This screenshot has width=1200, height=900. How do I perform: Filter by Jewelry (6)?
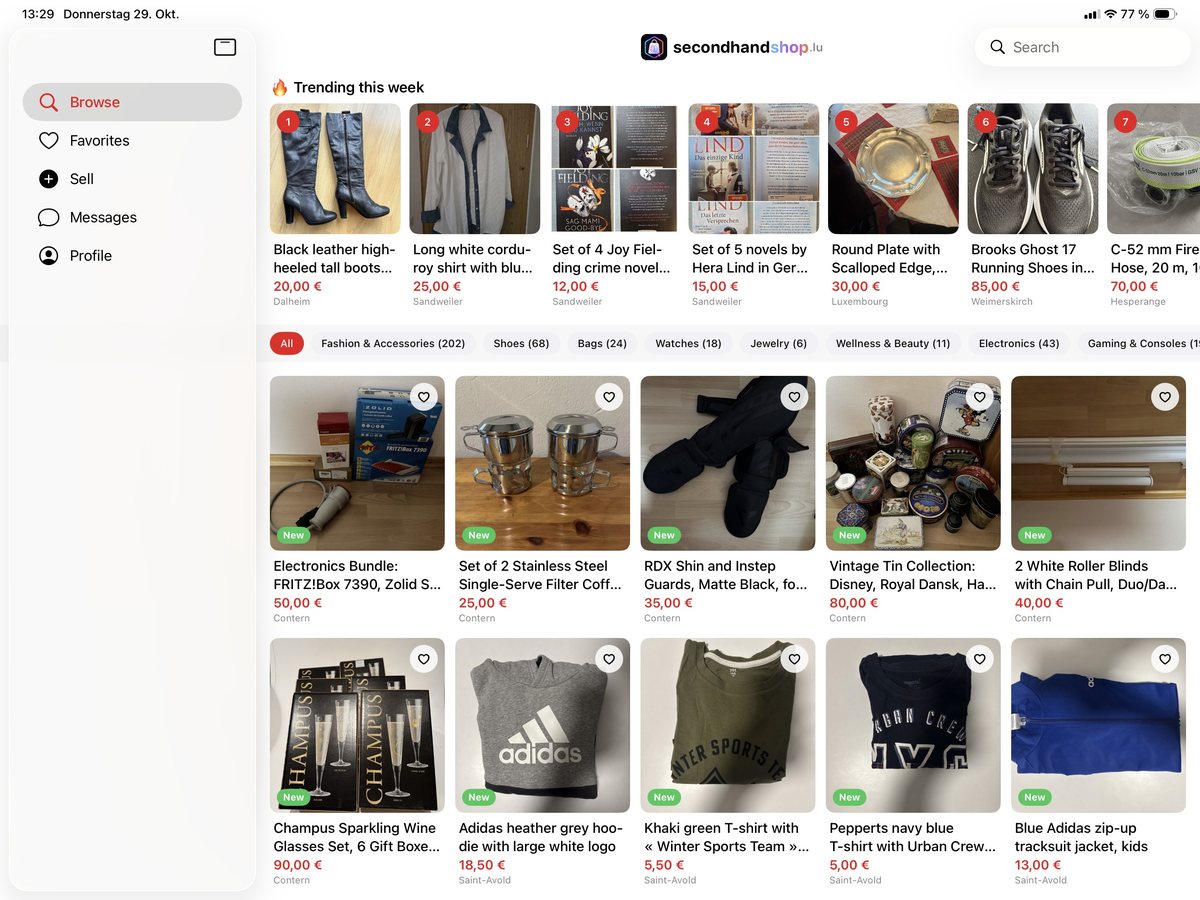(x=779, y=343)
